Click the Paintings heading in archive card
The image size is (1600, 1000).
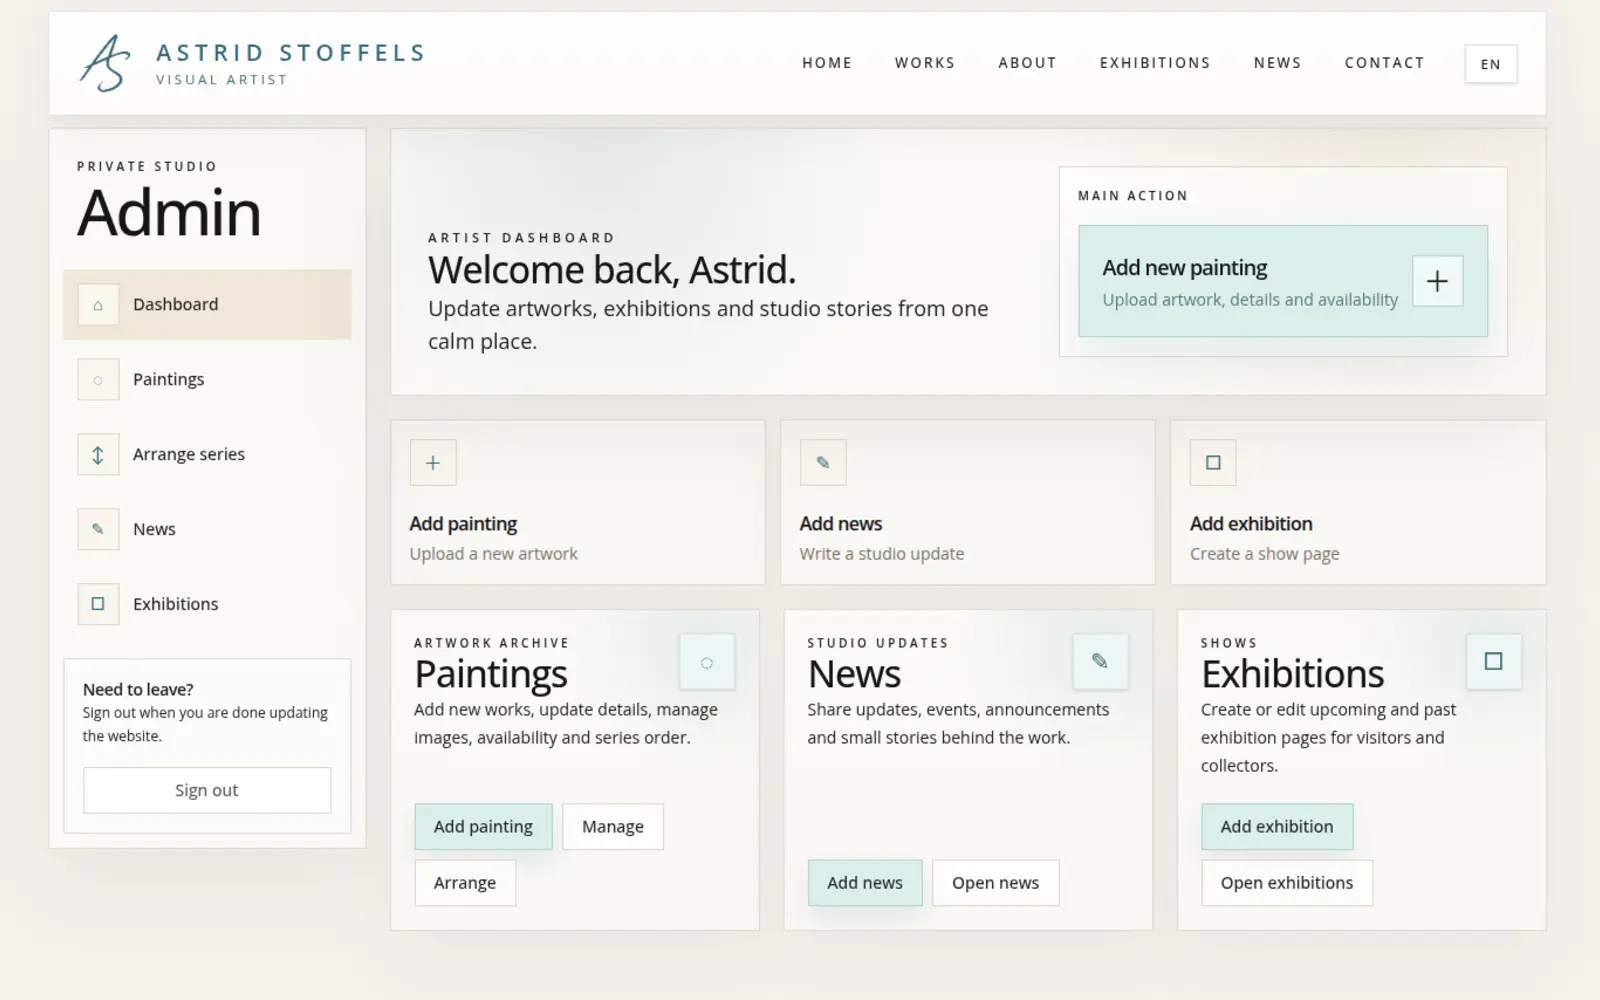(491, 675)
